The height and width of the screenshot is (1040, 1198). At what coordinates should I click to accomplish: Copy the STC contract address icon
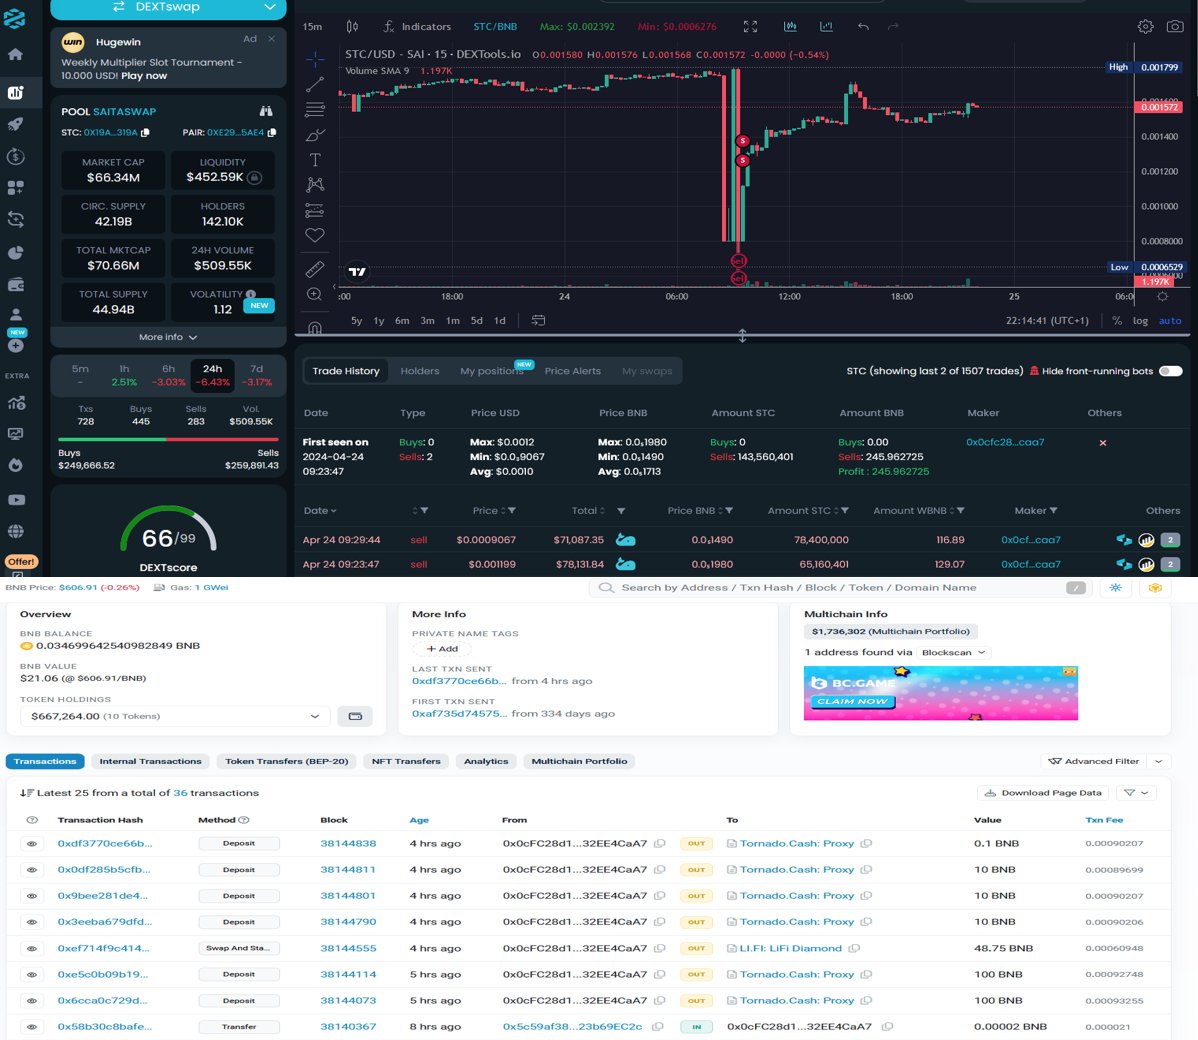point(145,132)
